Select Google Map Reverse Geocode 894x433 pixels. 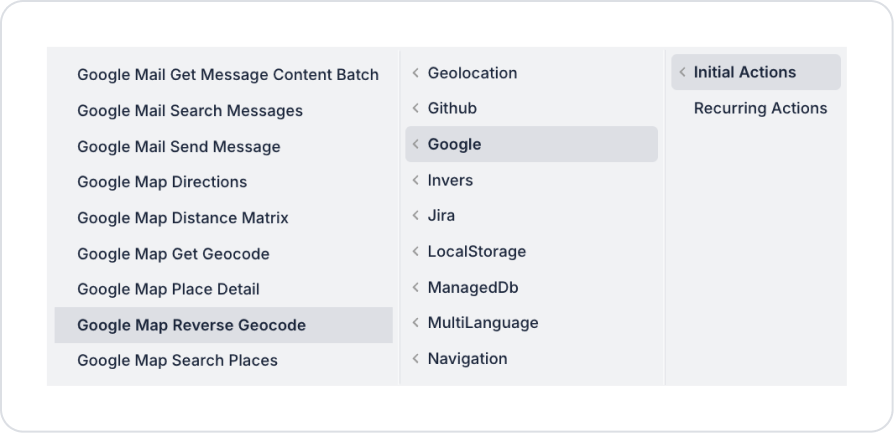click(191, 325)
